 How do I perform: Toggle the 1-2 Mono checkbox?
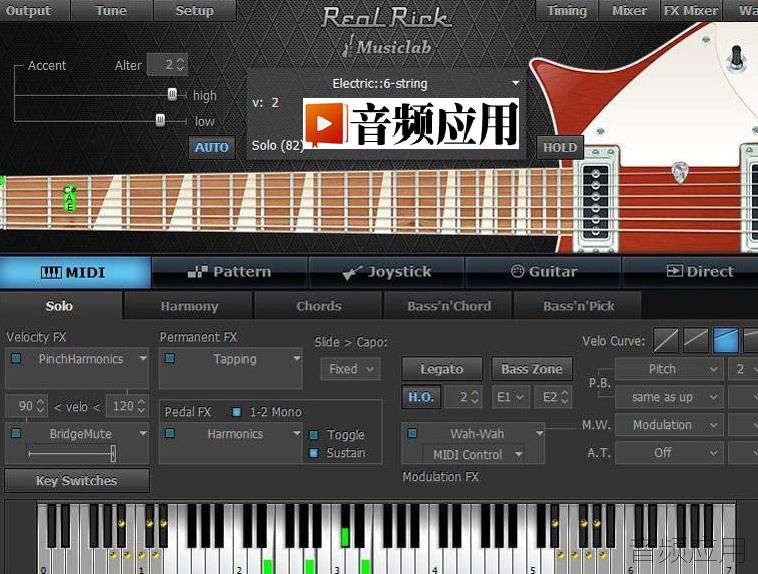(x=236, y=412)
